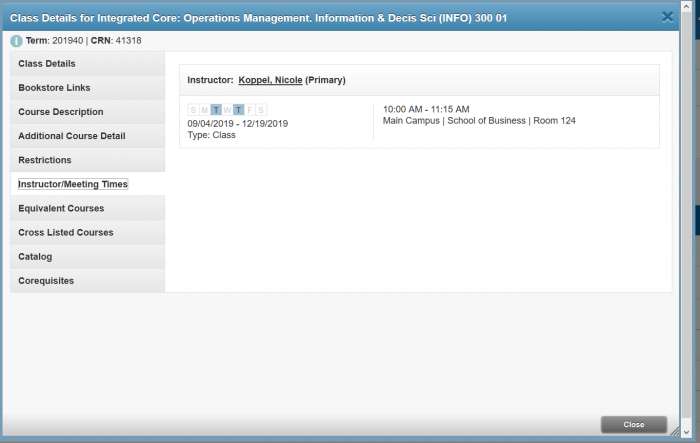The image size is (700, 443).
Task: Close the dialog with the X icon
Action: [x=668, y=16]
